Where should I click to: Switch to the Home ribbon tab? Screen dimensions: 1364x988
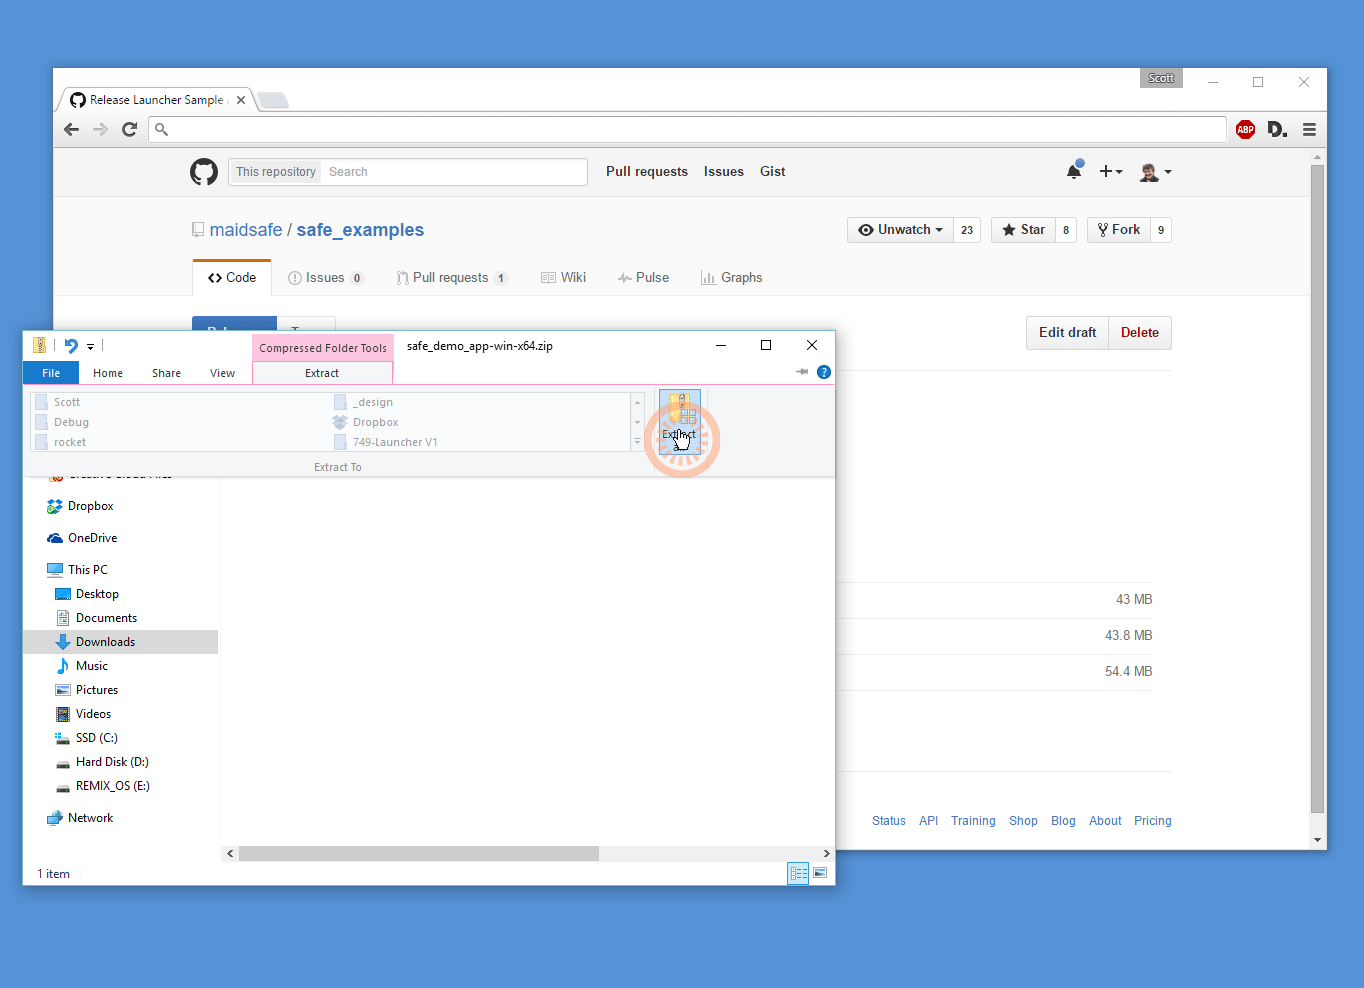[108, 373]
